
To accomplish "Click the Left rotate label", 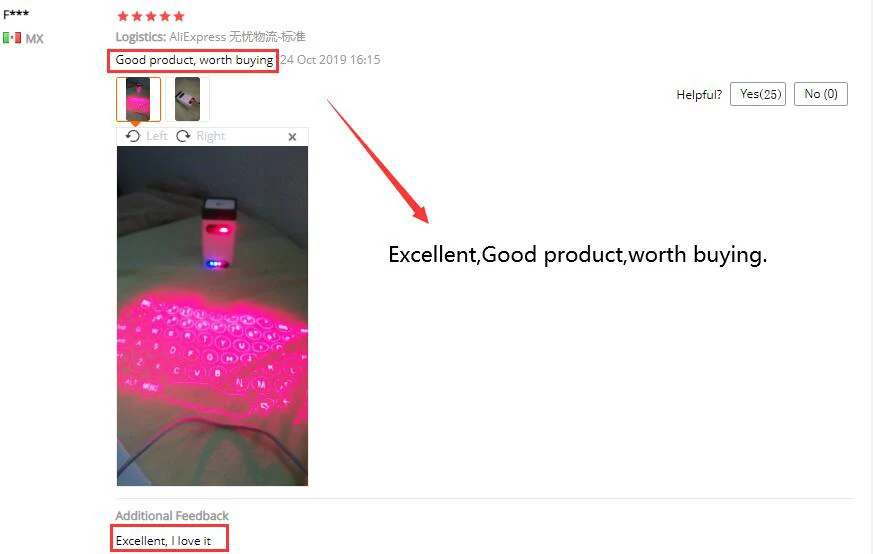I will click(156, 136).
